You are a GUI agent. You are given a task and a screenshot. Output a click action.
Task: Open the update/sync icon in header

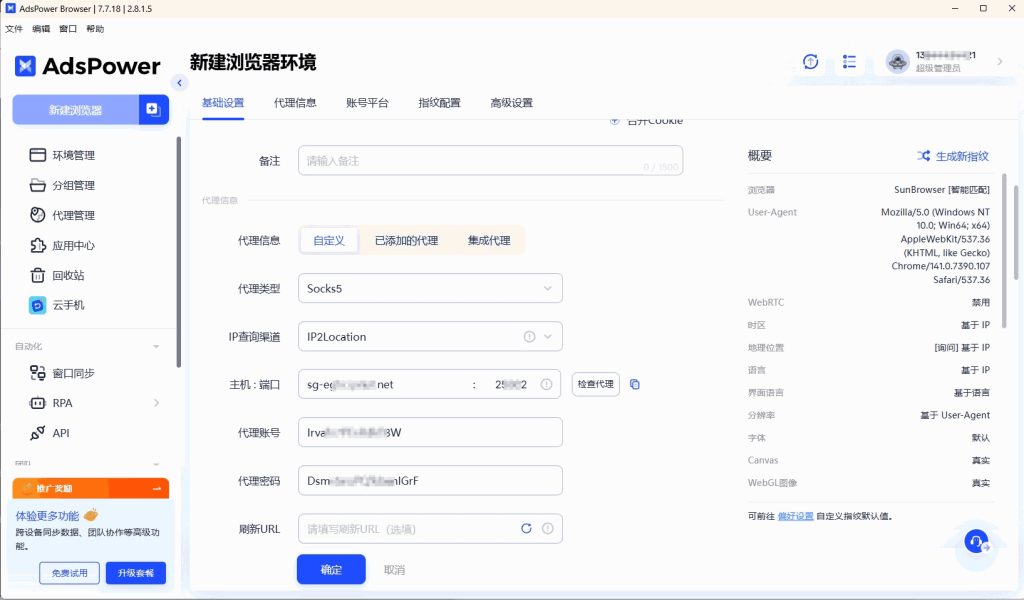[x=811, y=62]
